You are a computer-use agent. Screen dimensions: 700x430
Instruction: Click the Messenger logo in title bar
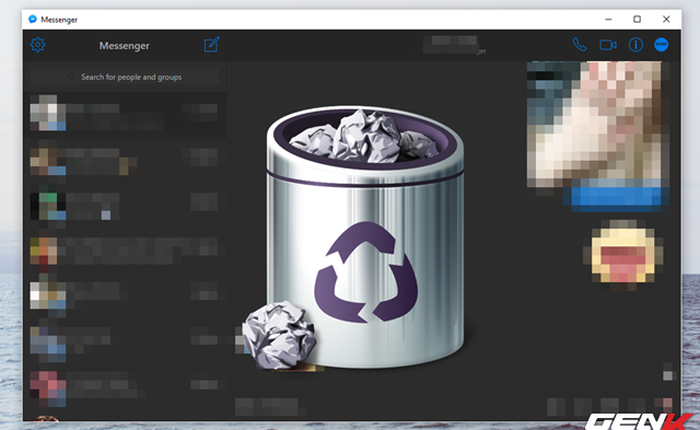point(33,19)
